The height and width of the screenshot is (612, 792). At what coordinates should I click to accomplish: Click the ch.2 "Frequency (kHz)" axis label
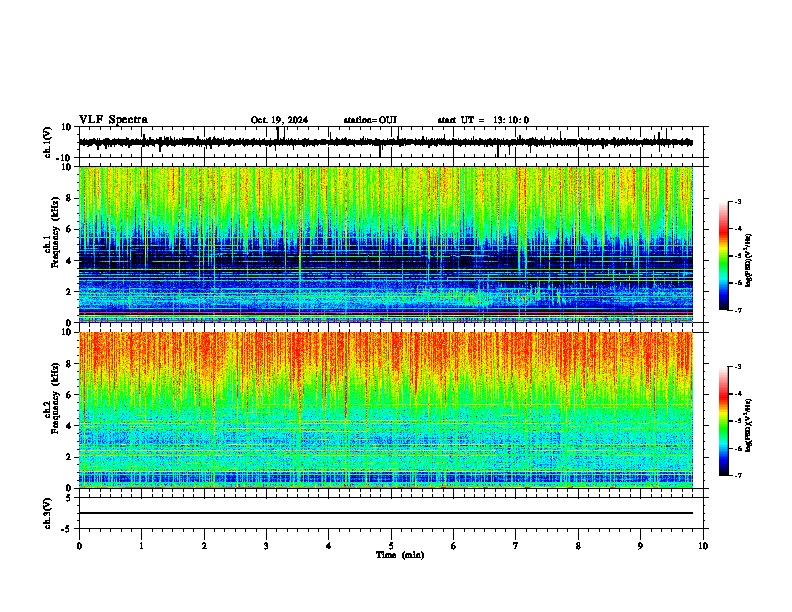coord(54,397)
